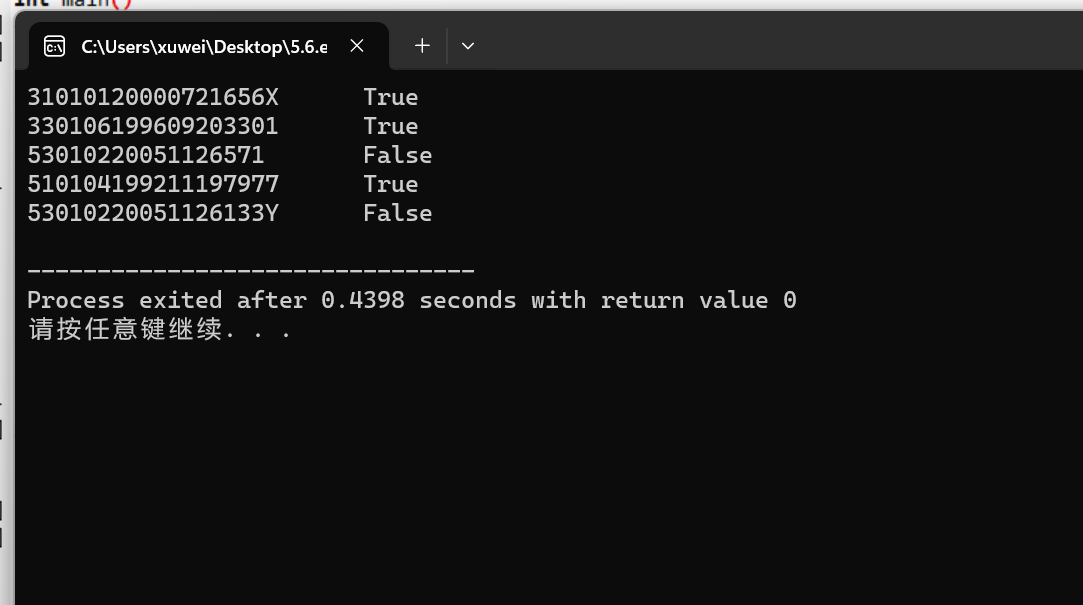Click the ID number 53010220051126133Y
The height and width of the screenshot is (605, 1083).
click(x=152, y=213)
